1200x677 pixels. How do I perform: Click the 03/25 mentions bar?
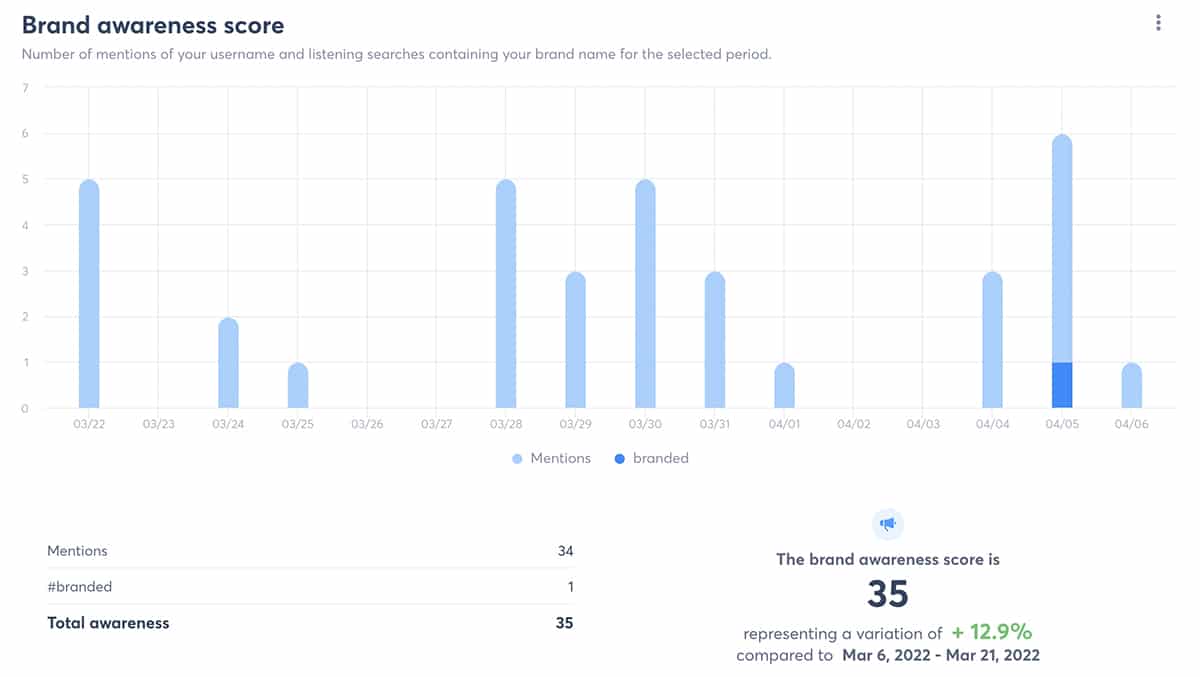coord(298,386)
